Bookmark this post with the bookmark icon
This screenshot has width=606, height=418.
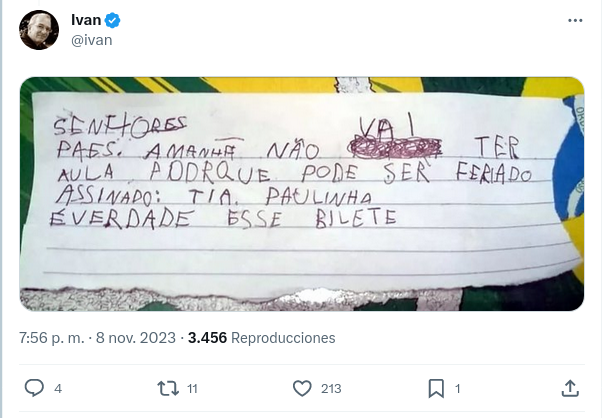(436, 388)
